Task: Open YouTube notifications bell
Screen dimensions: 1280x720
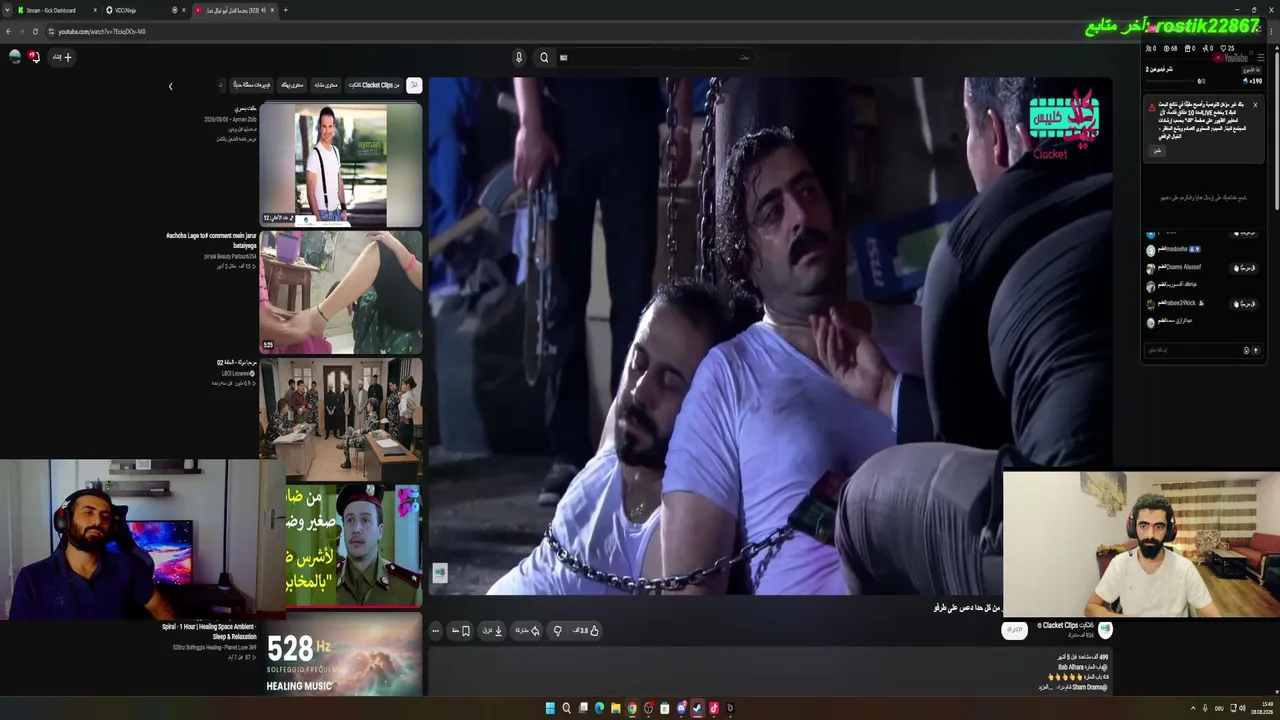Action: pos(34,57)
